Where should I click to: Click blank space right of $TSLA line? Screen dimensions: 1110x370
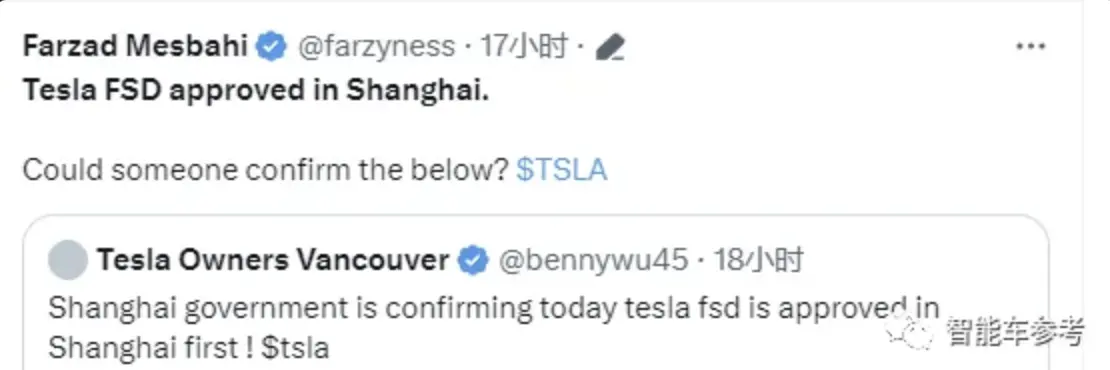pyautogui.click(x=814, y=170)
